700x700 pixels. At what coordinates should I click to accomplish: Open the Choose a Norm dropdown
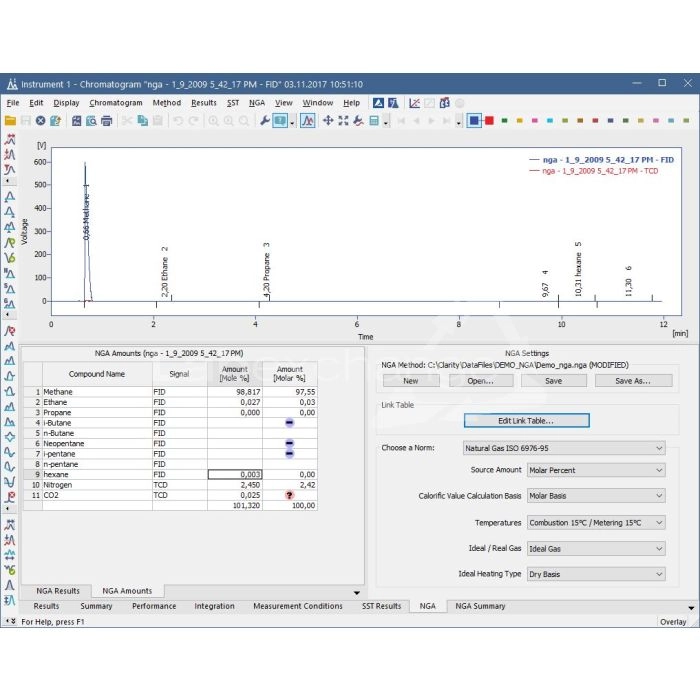coord(565,448)
